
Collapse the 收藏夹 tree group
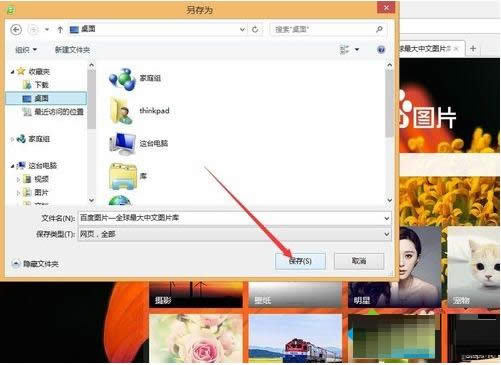12,72
